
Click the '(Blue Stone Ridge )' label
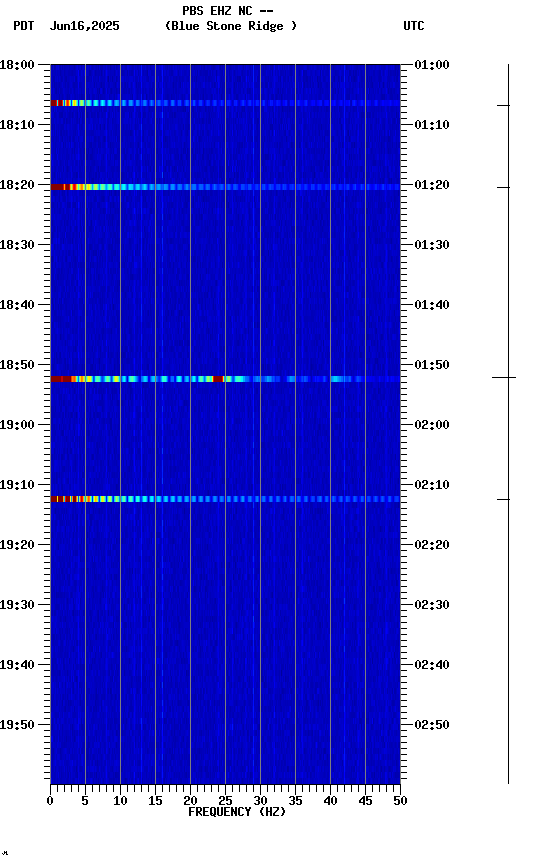point(231,26)
